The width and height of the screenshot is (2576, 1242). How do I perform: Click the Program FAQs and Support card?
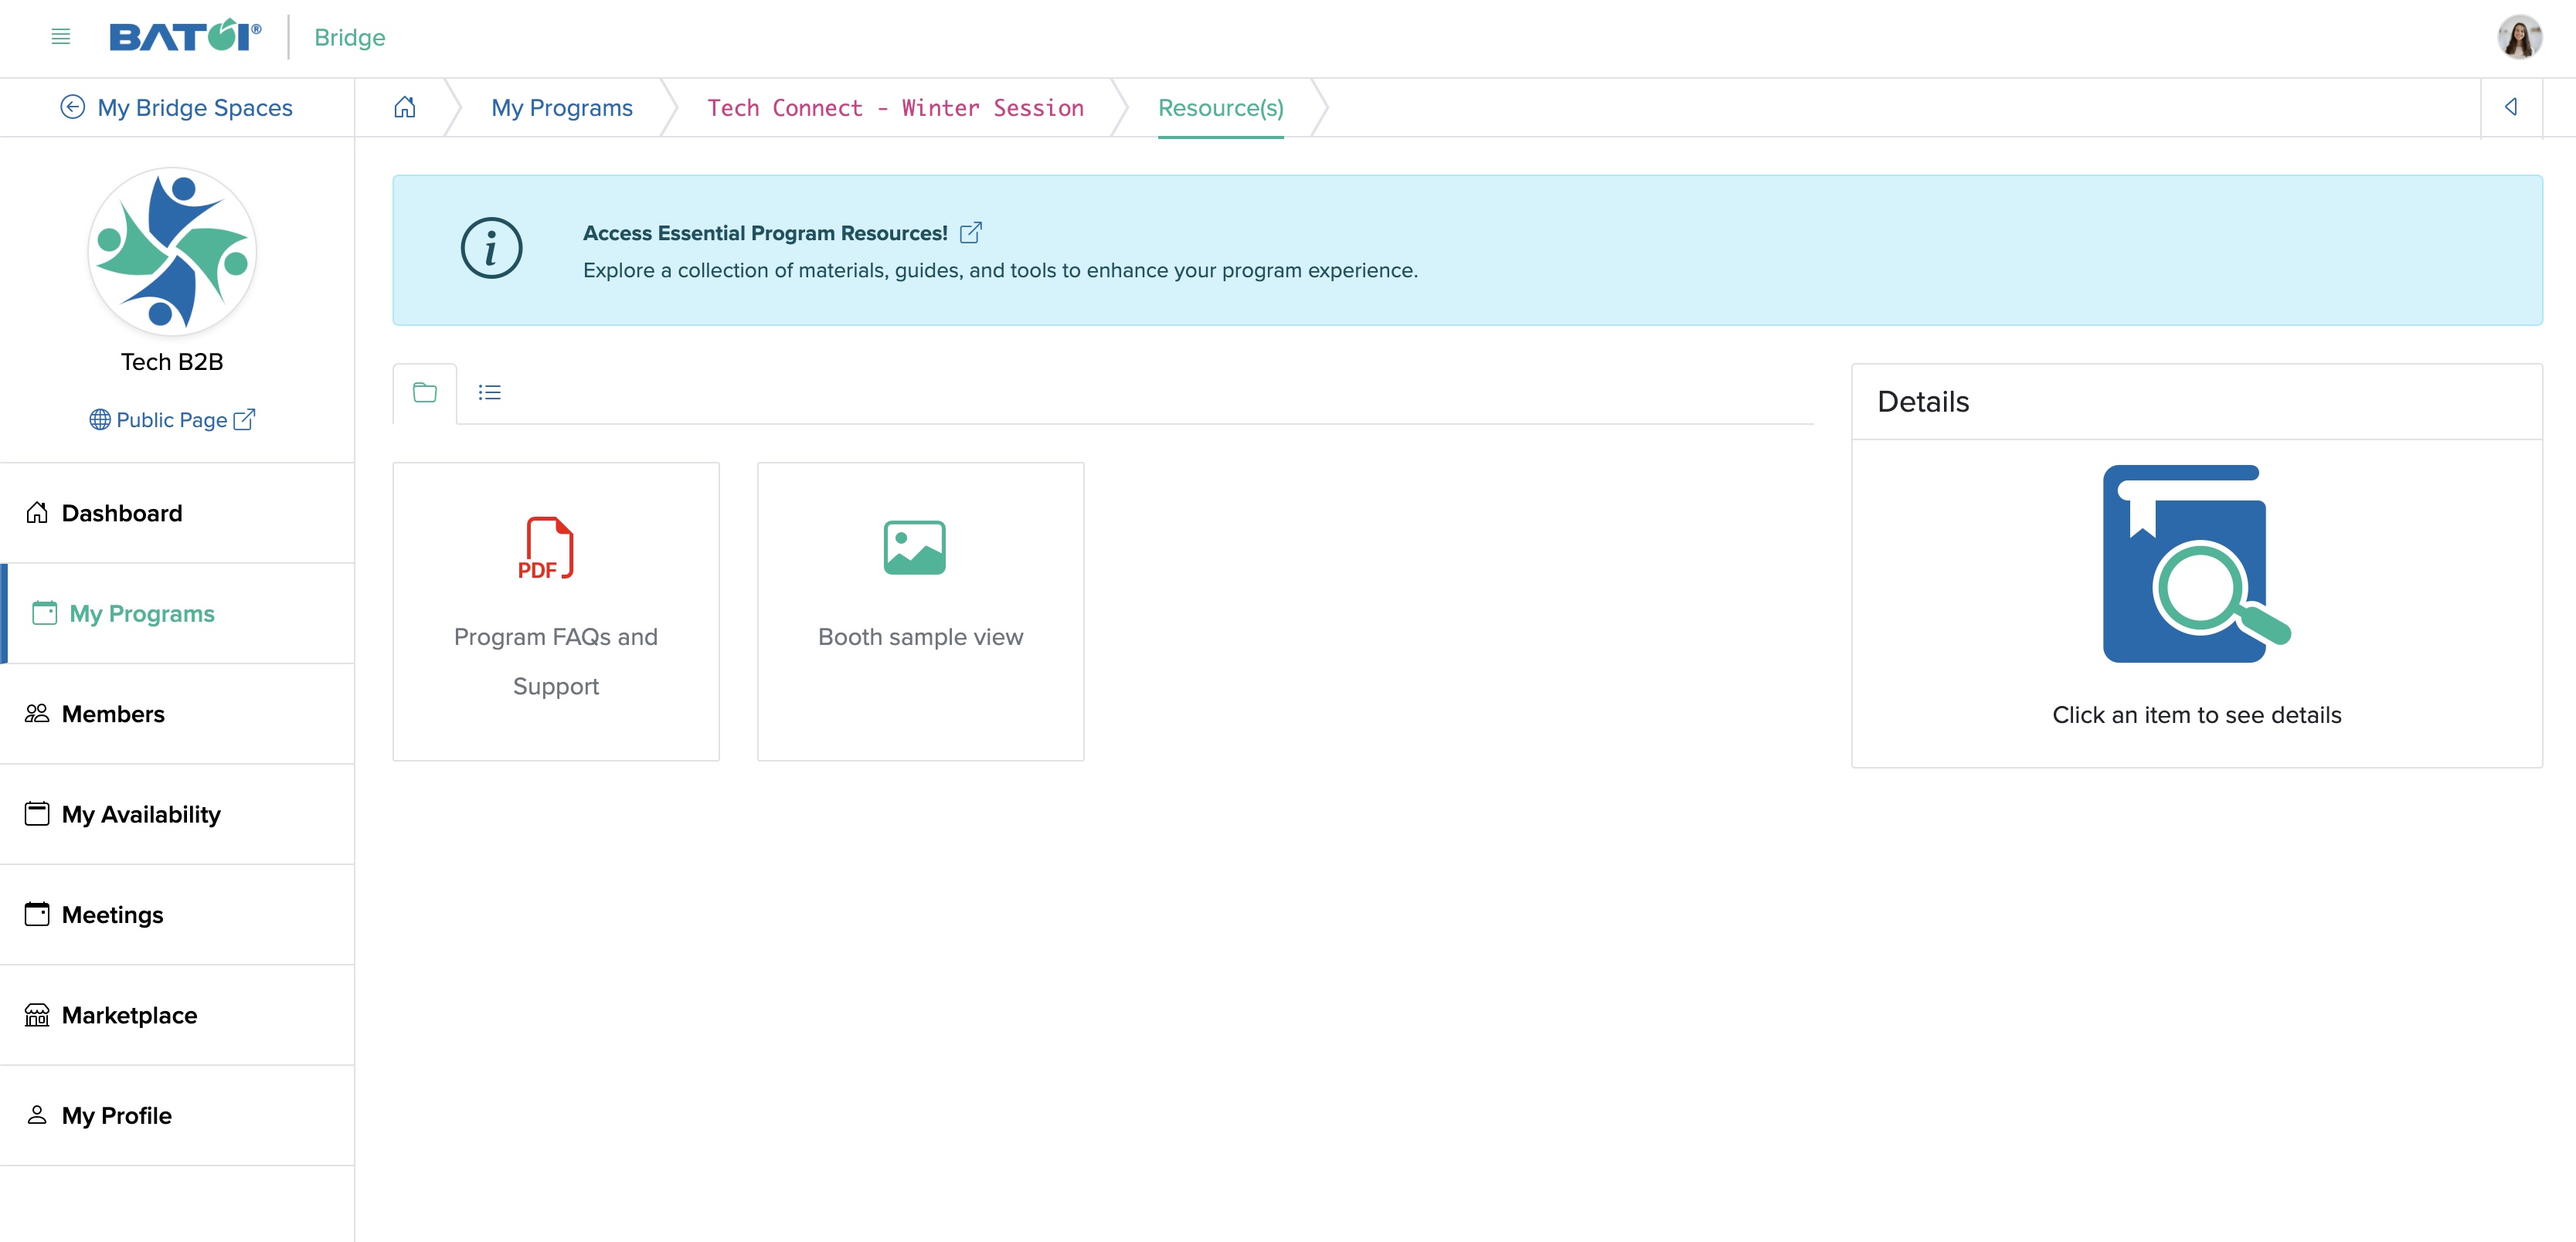point(556,609)
